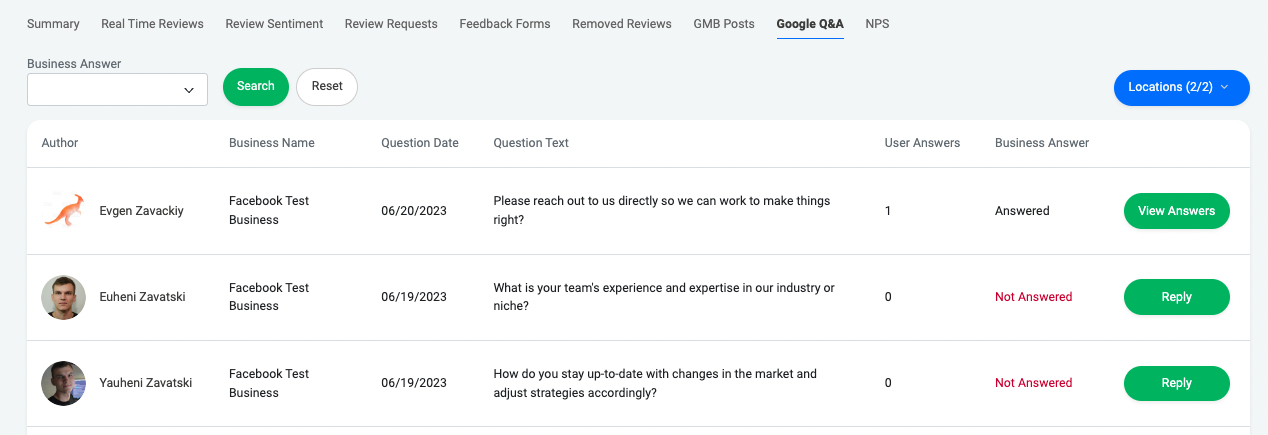Switch to Removed Reviews tab
The image size is (1268, 435).
(x=622, y=24)
